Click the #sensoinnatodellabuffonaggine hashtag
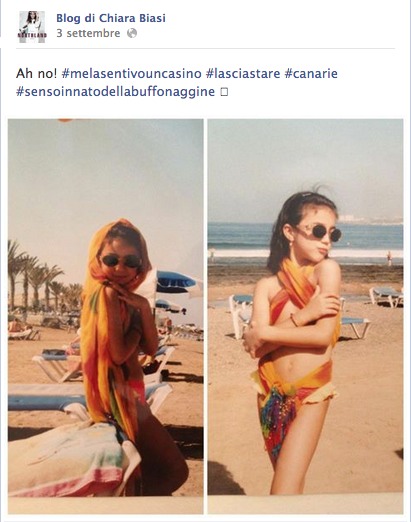The image size is (411, 522). [115, 91]
